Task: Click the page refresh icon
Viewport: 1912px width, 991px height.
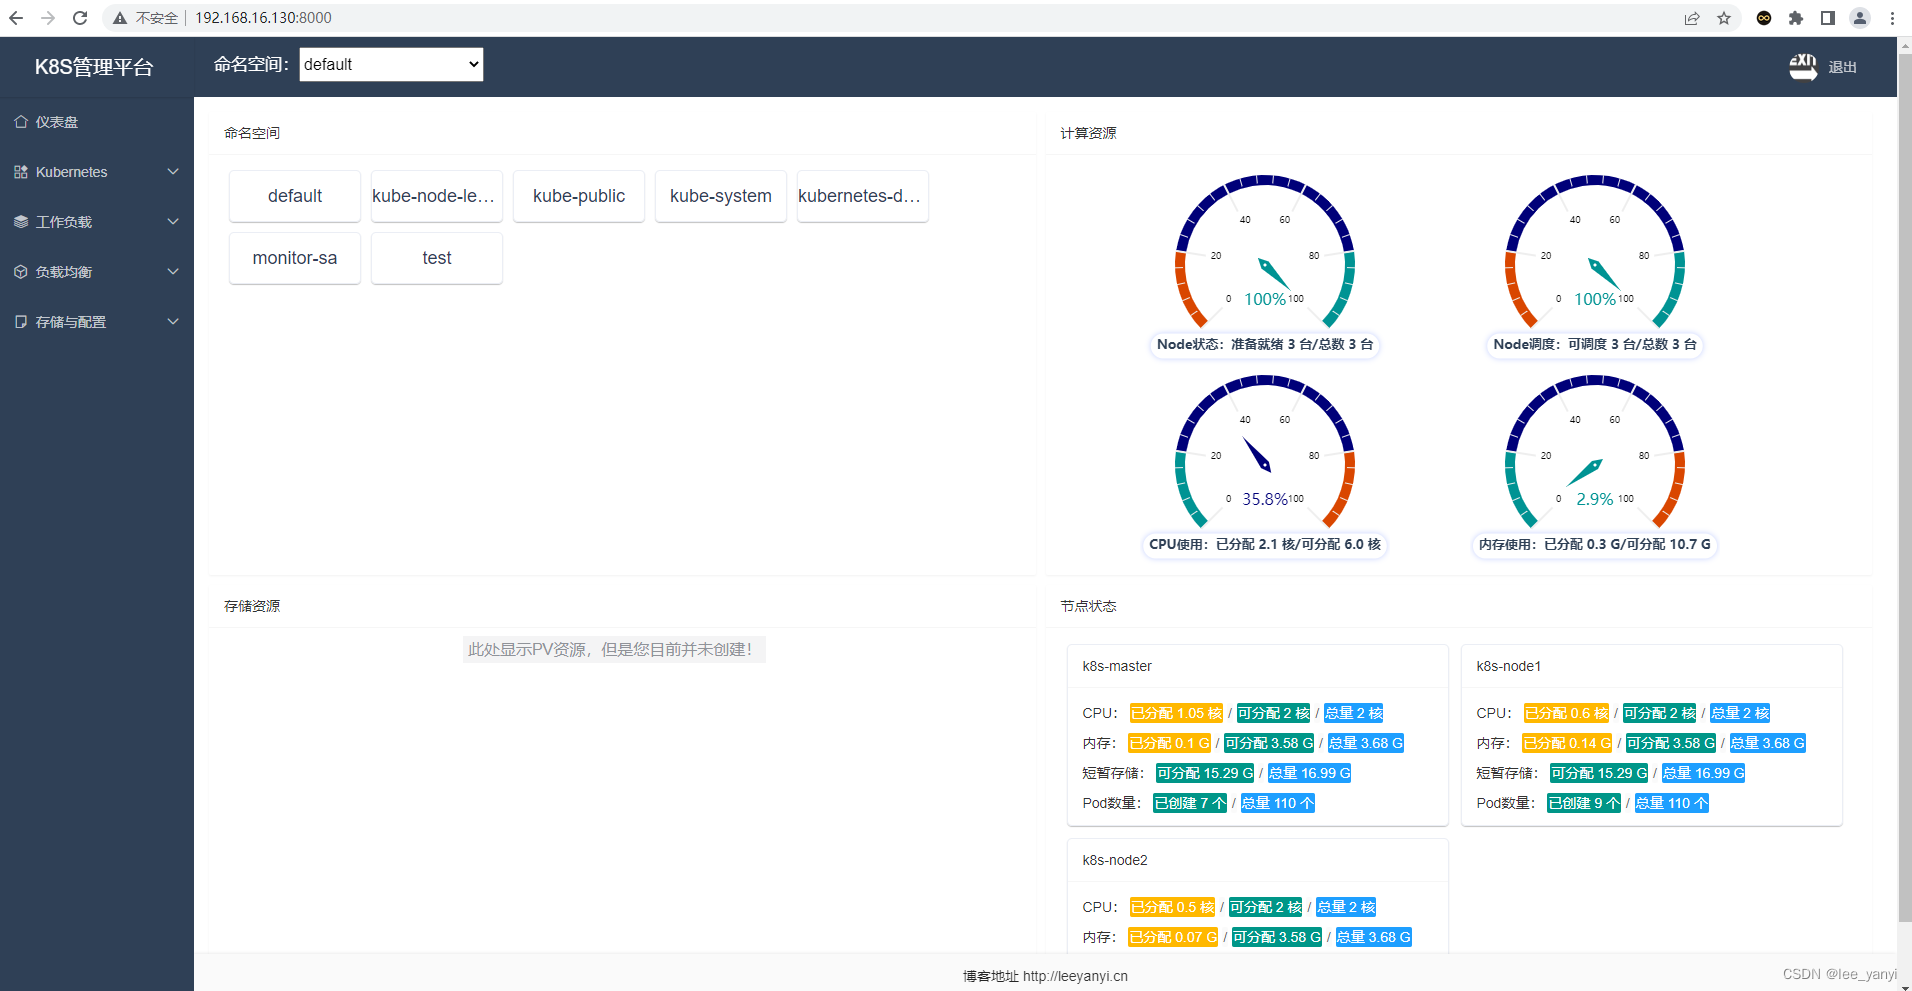Action: click(79, 17)
